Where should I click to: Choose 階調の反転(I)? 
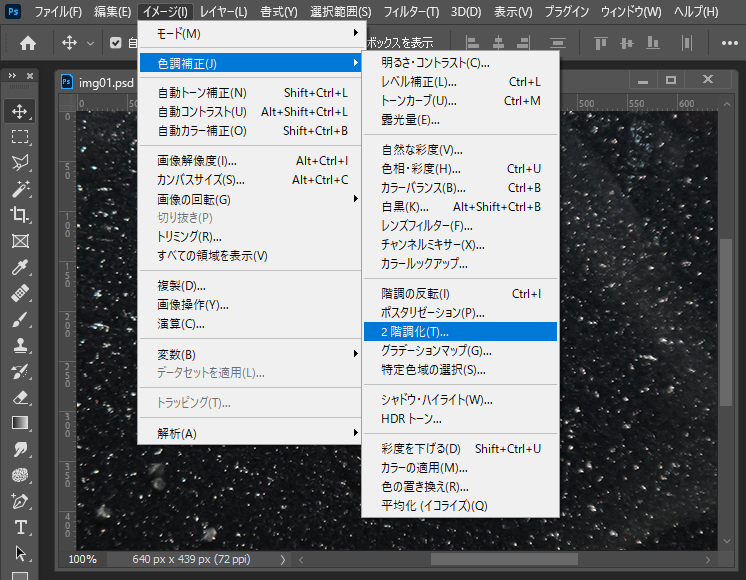coord(460,294)
